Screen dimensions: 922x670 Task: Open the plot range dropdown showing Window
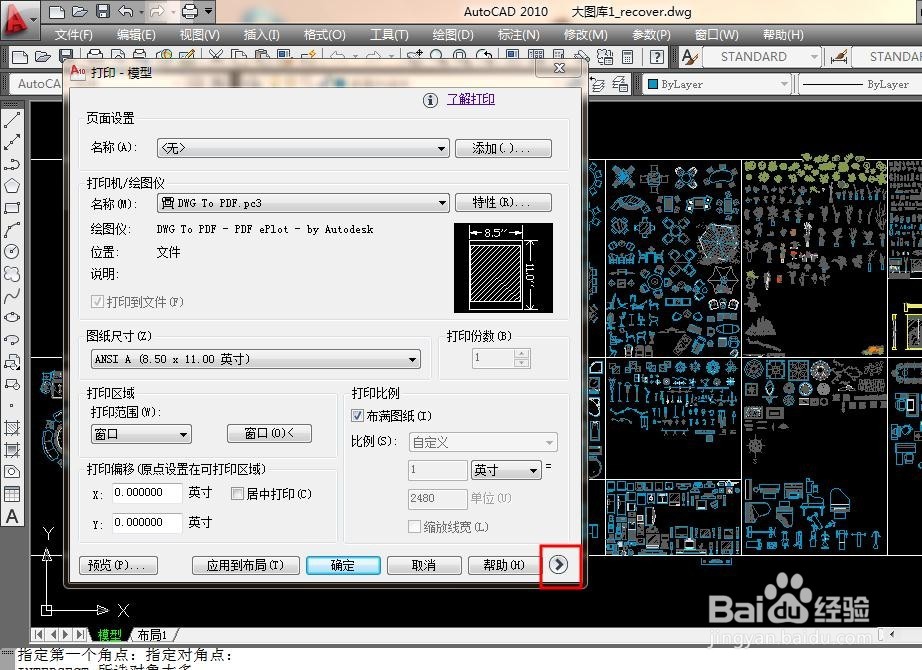point(141,435)
